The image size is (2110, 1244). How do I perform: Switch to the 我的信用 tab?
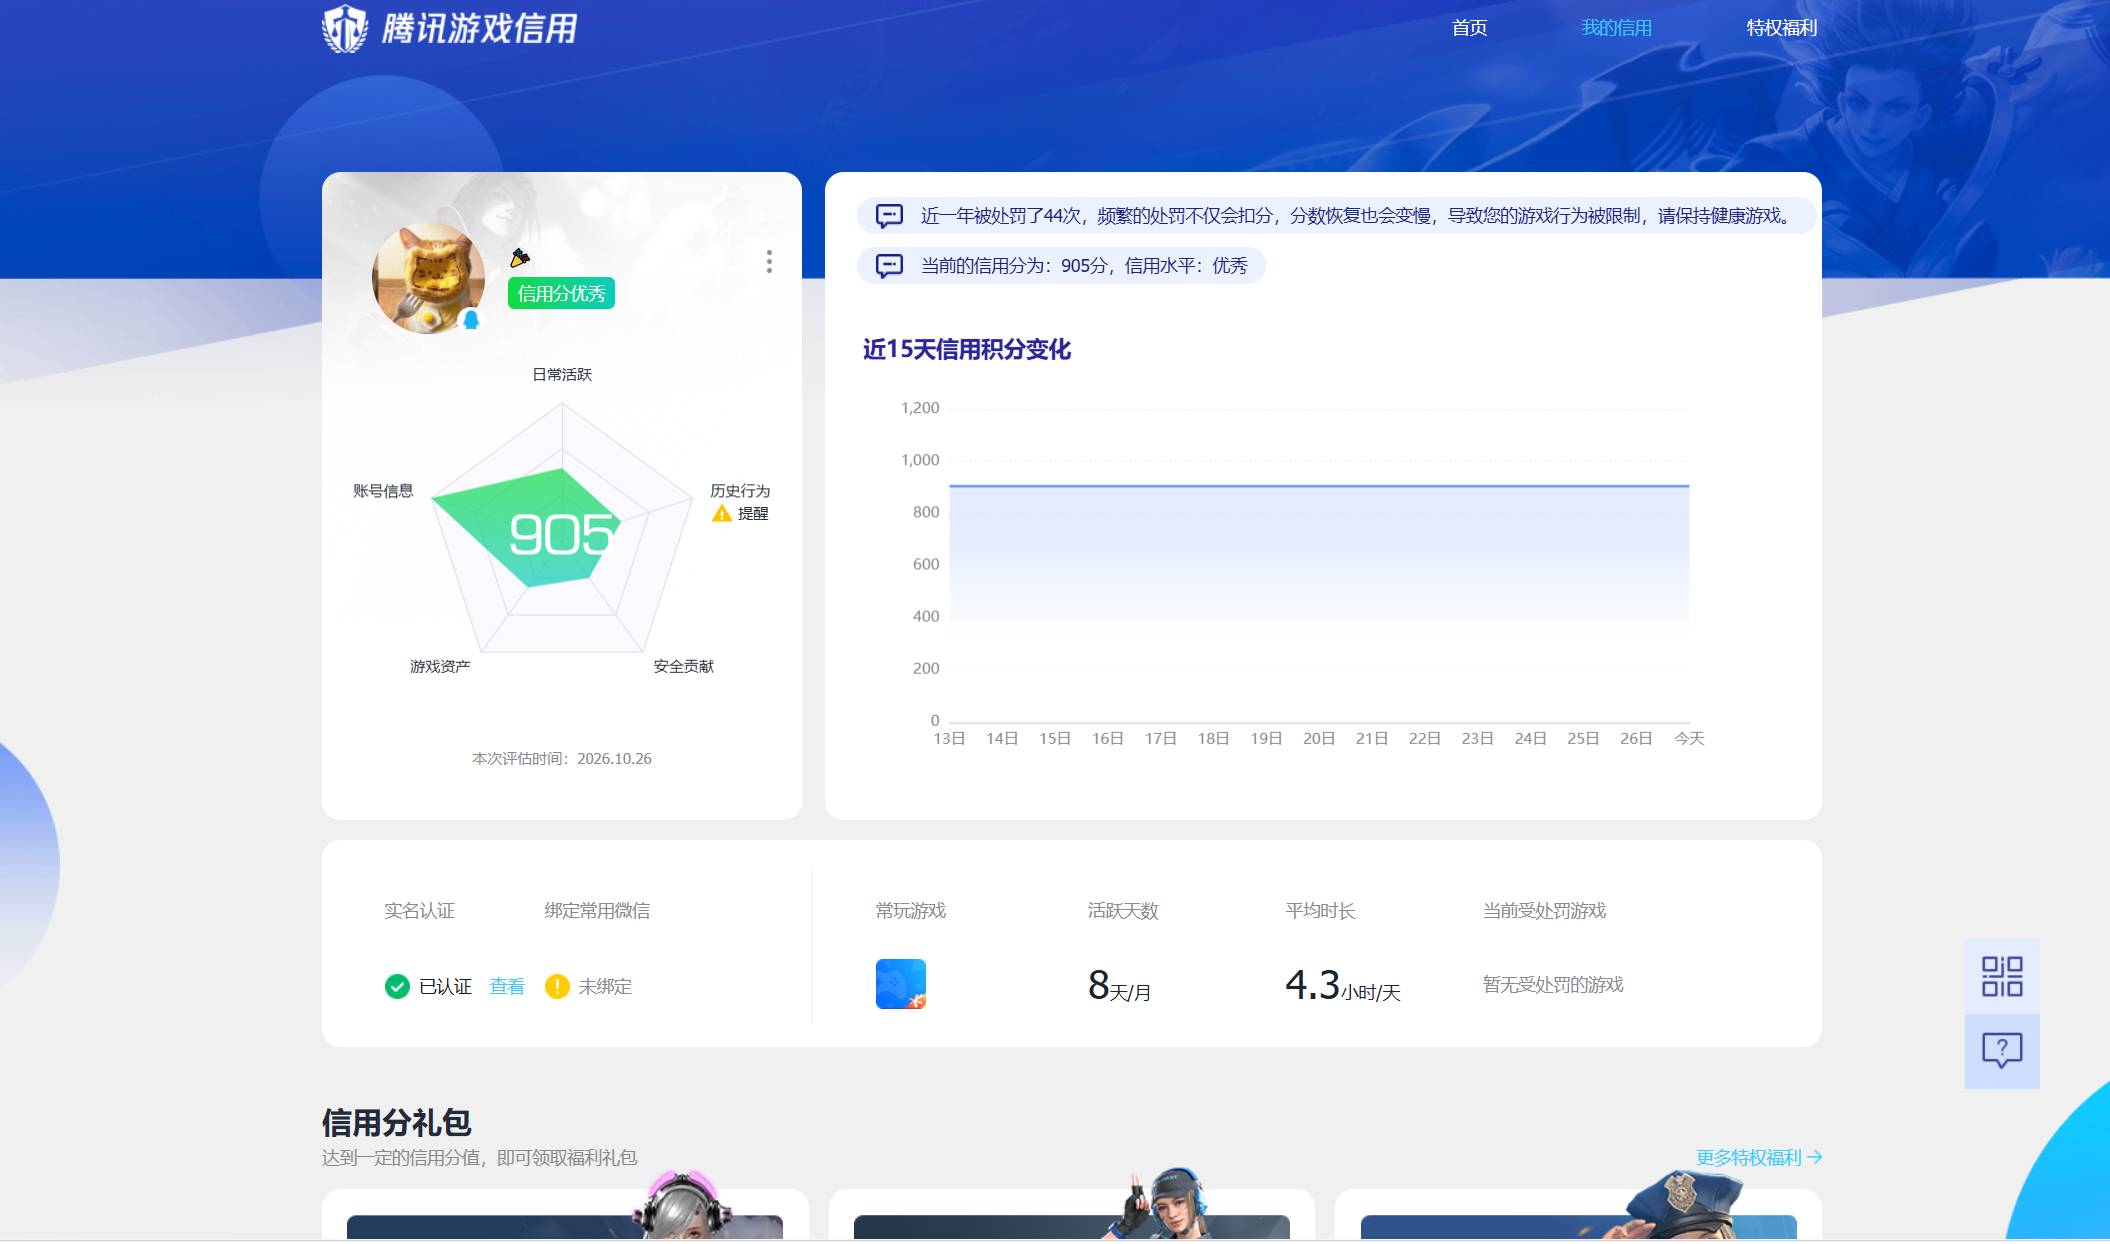[1616, 28]
